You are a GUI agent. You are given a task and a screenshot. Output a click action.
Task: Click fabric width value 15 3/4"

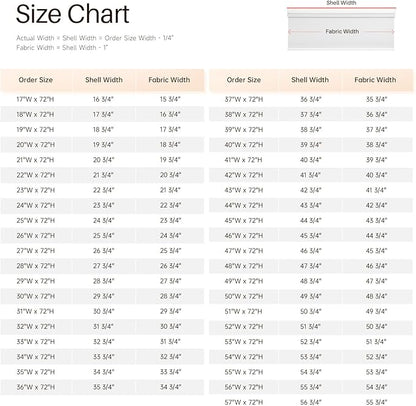[170, 99]
